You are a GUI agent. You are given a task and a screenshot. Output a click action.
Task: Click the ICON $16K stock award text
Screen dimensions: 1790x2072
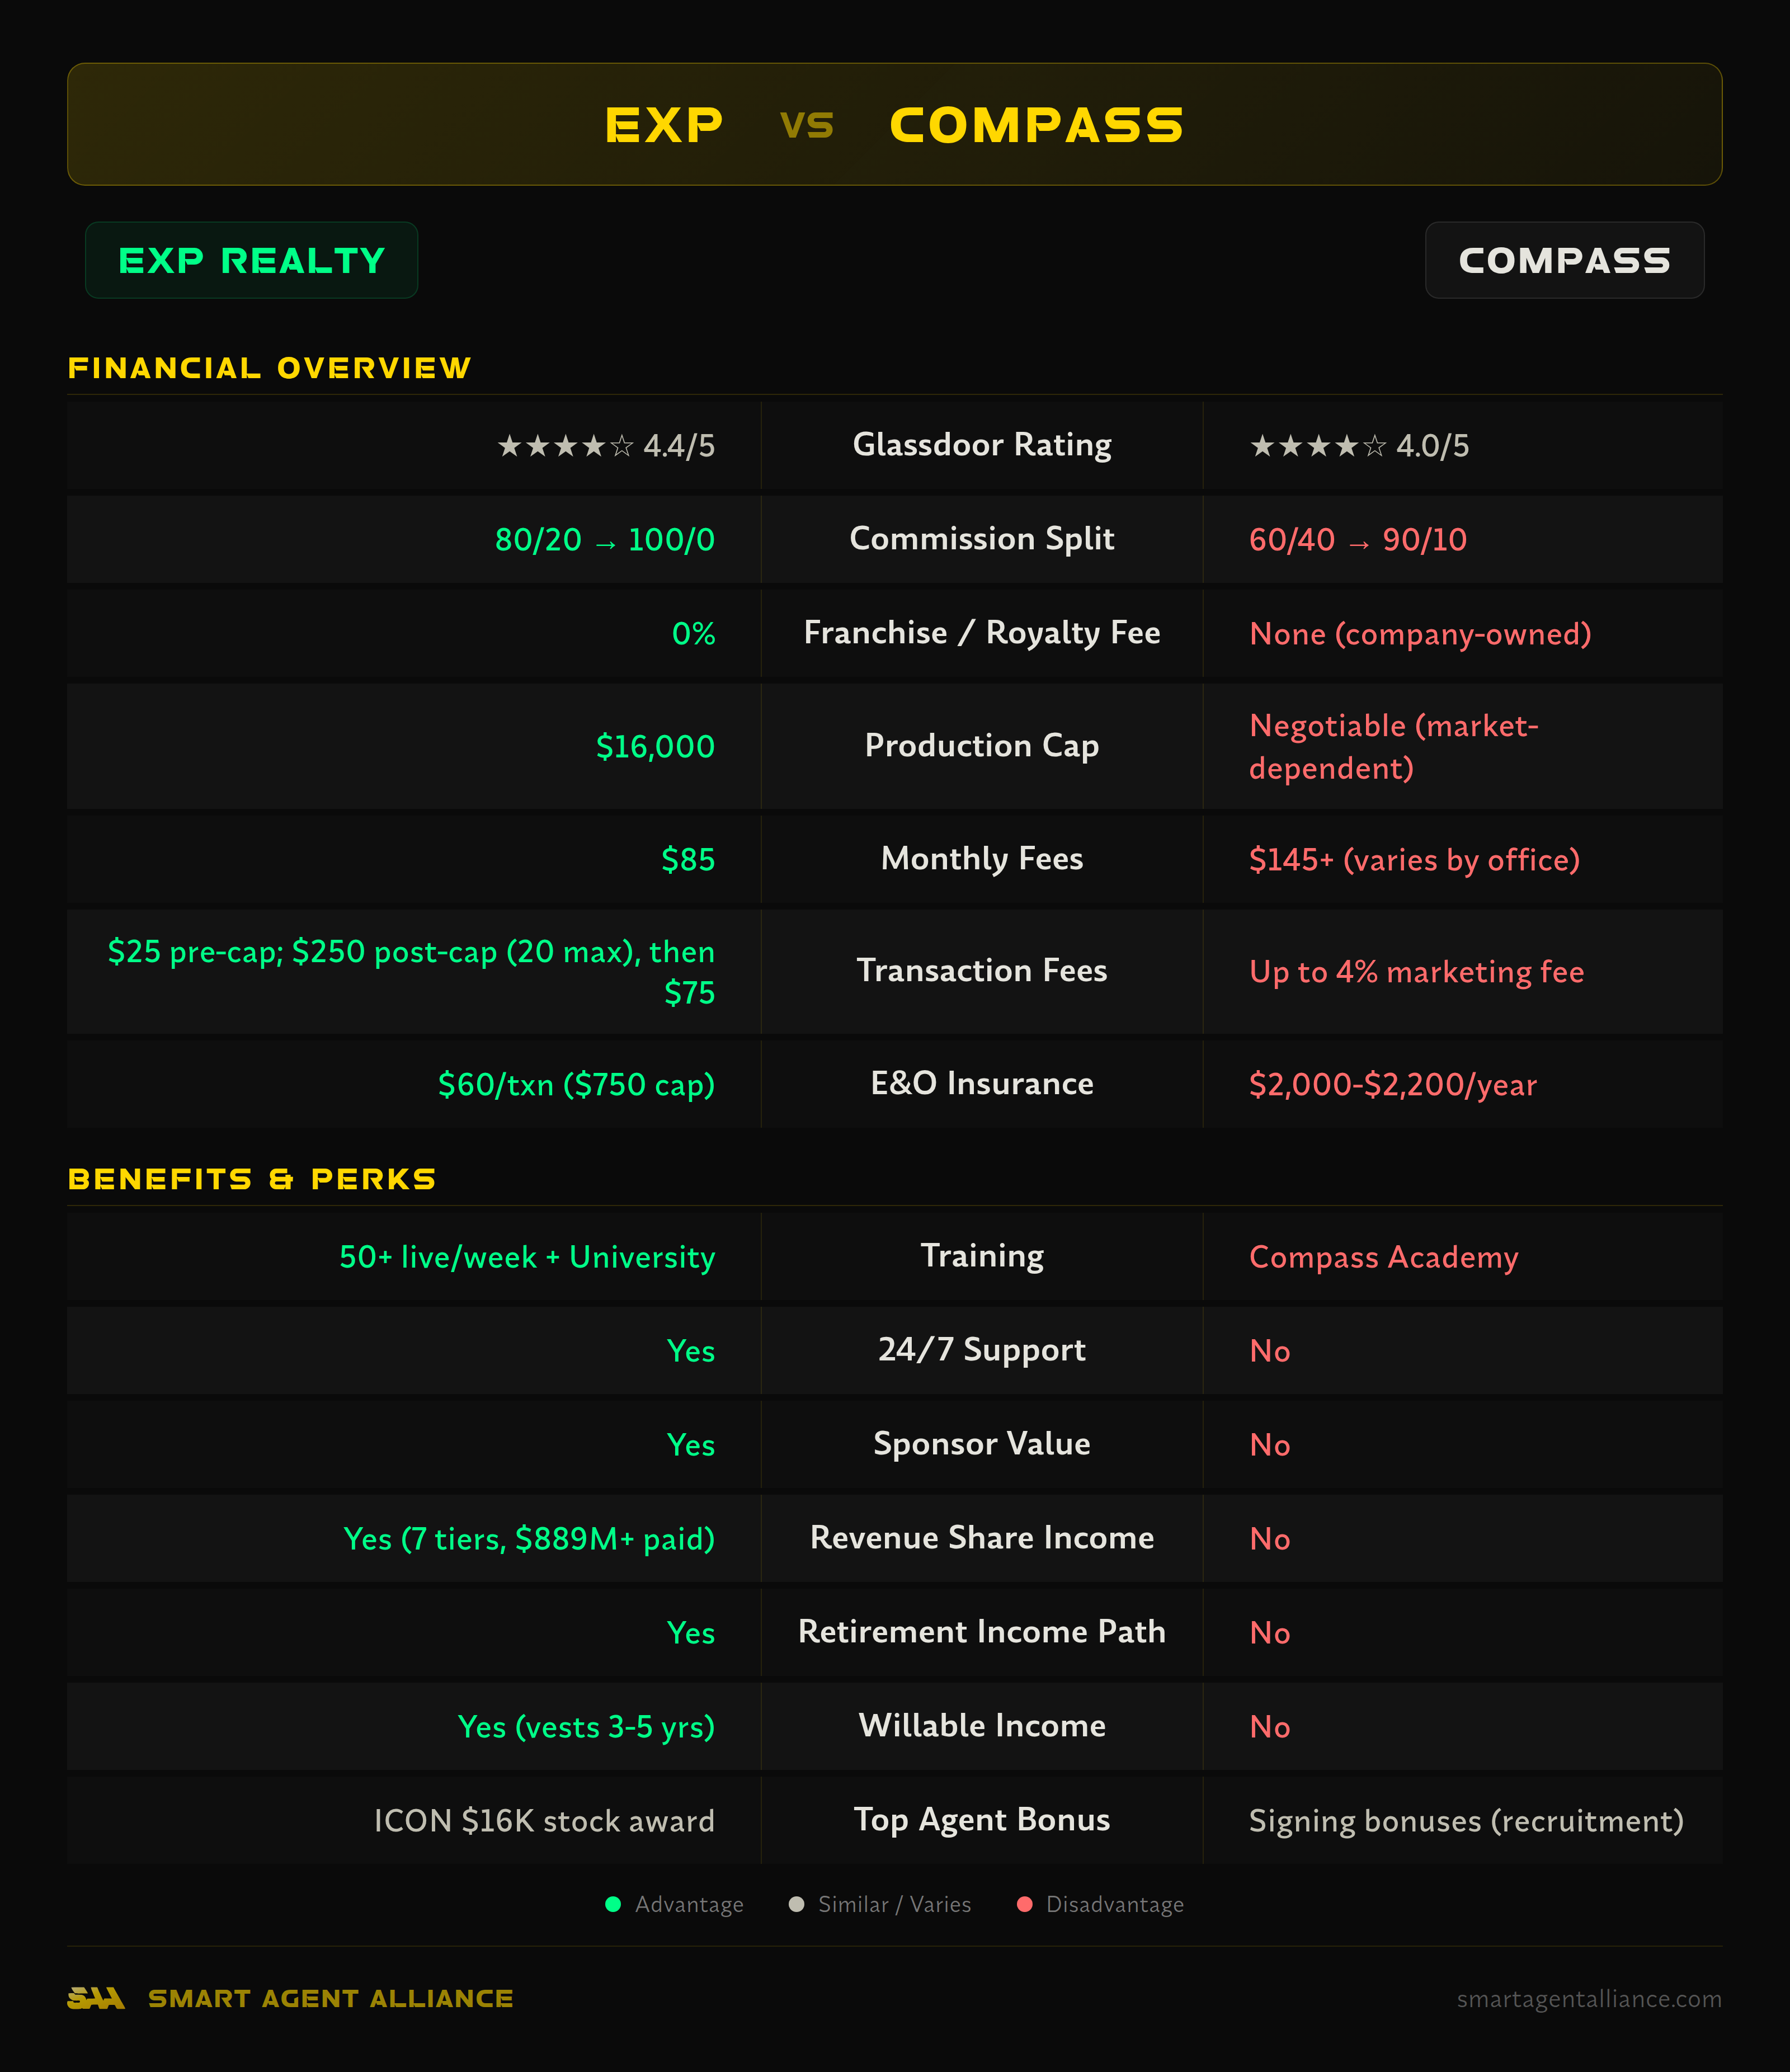544,1821
